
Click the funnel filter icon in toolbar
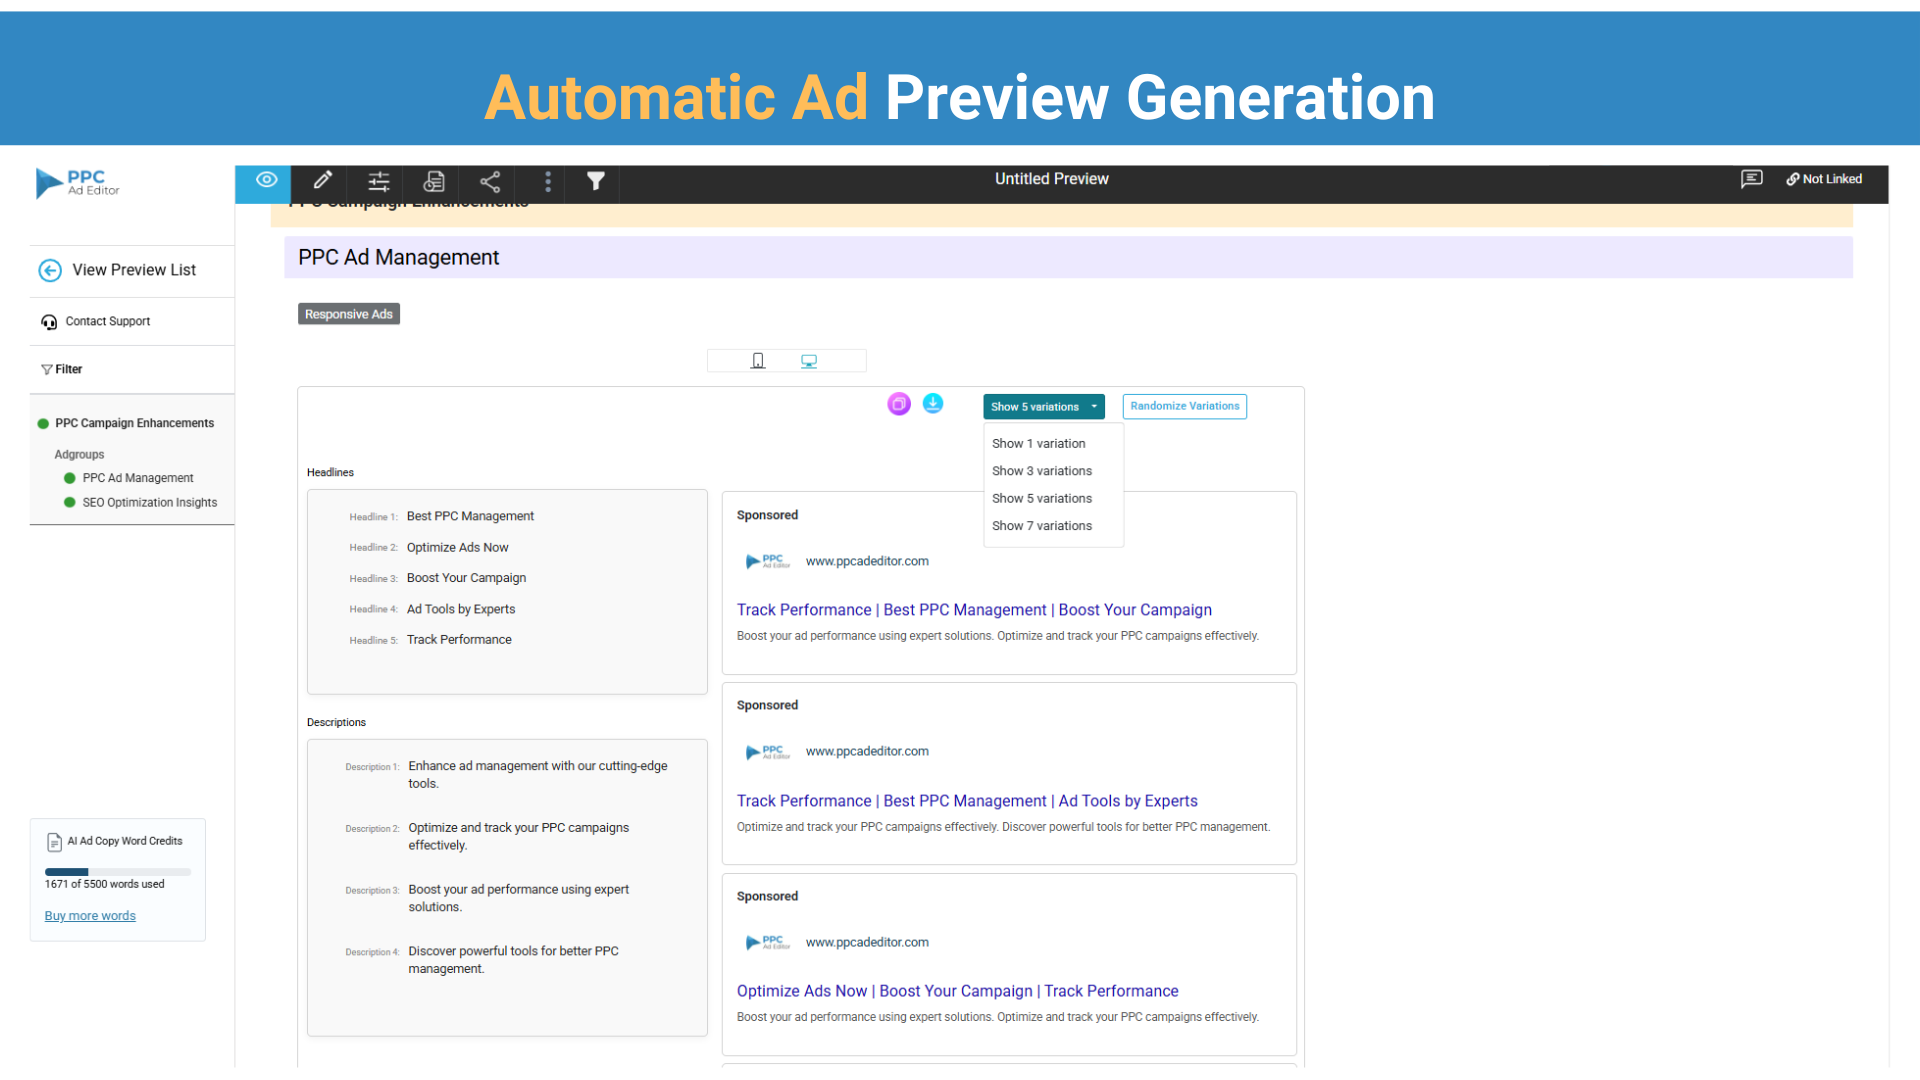596,181
